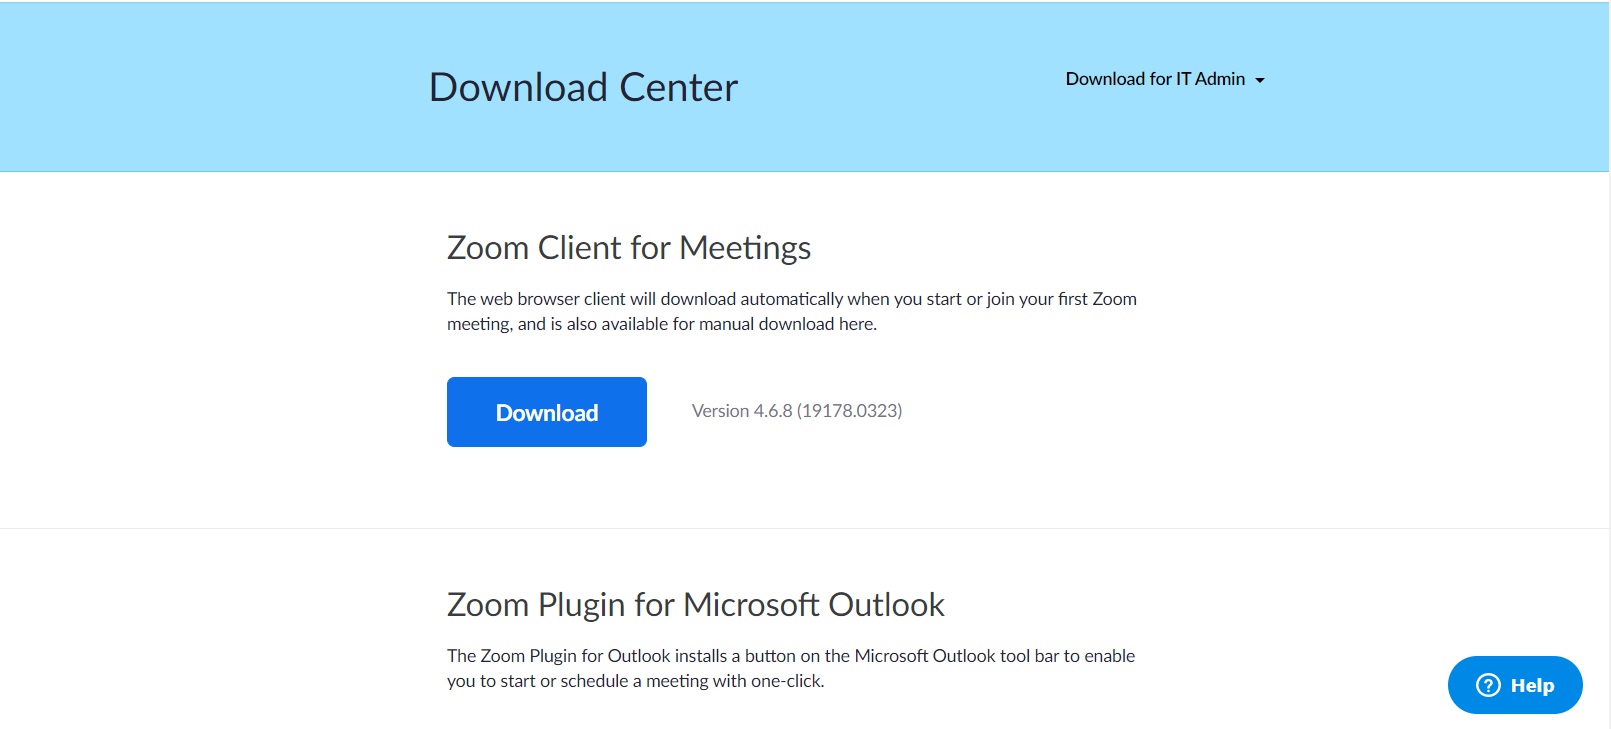This screenshot has height=729, width=1611.
Task: Open the blue Help chat button
Action: pos(1515,685)
